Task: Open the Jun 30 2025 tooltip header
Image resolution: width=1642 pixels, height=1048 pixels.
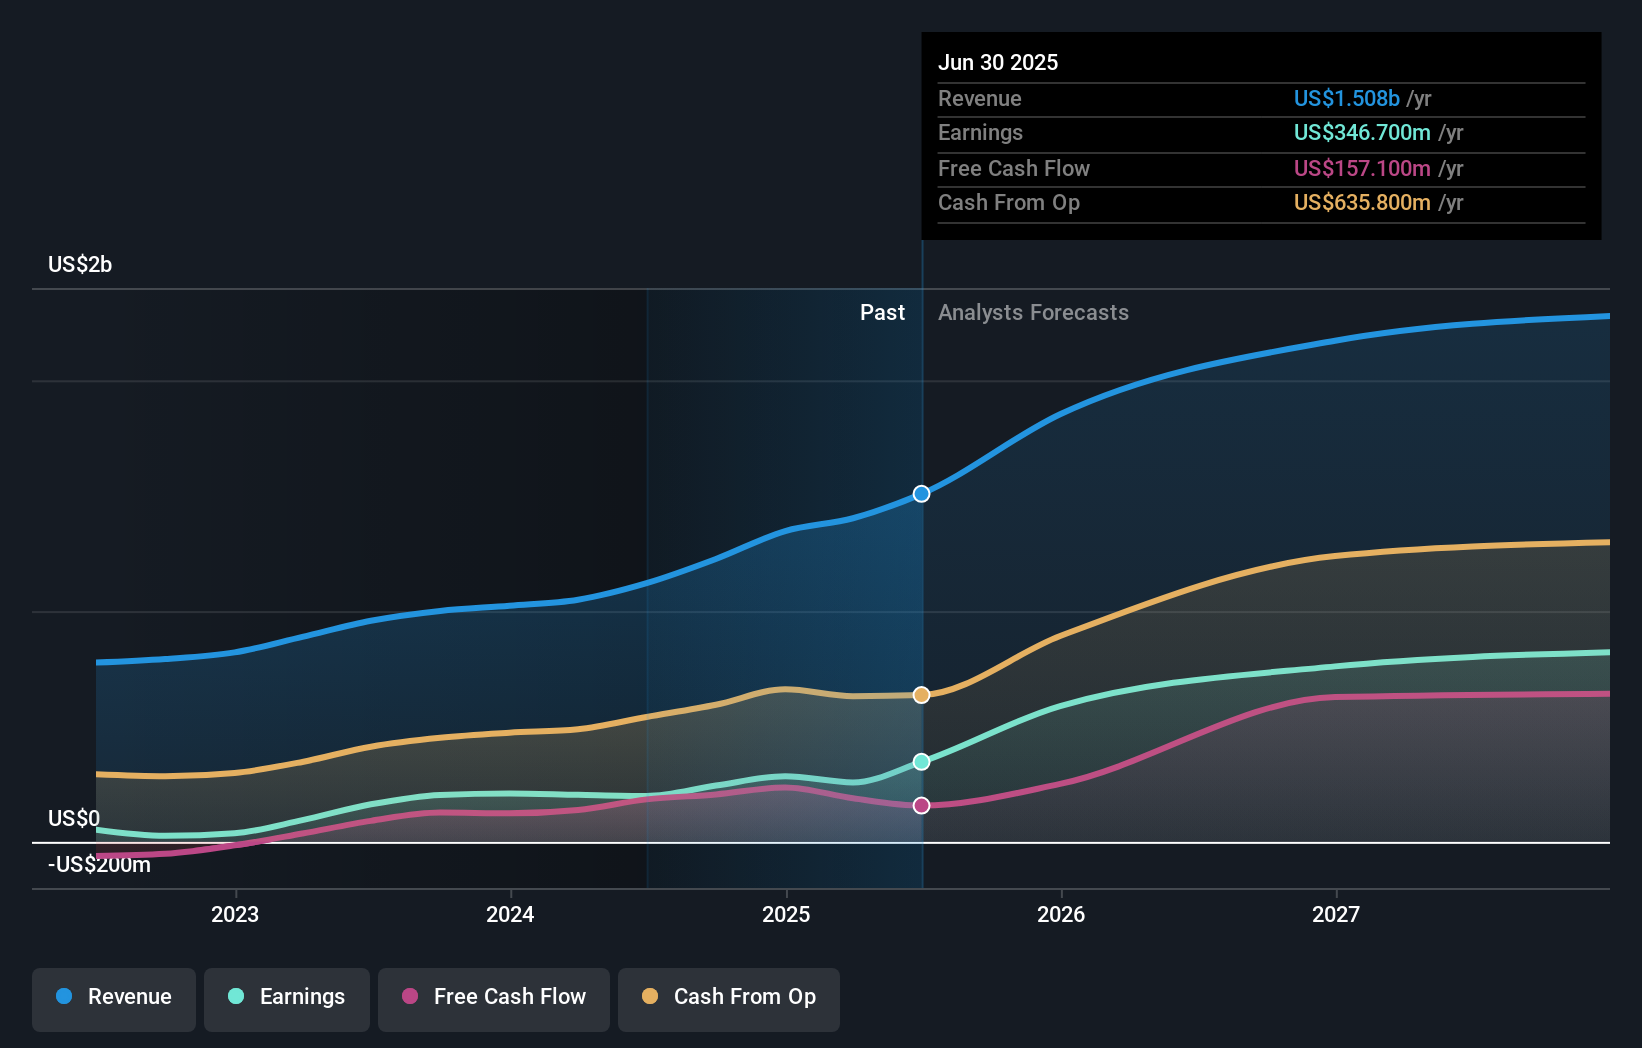Action: pos(998,62)
